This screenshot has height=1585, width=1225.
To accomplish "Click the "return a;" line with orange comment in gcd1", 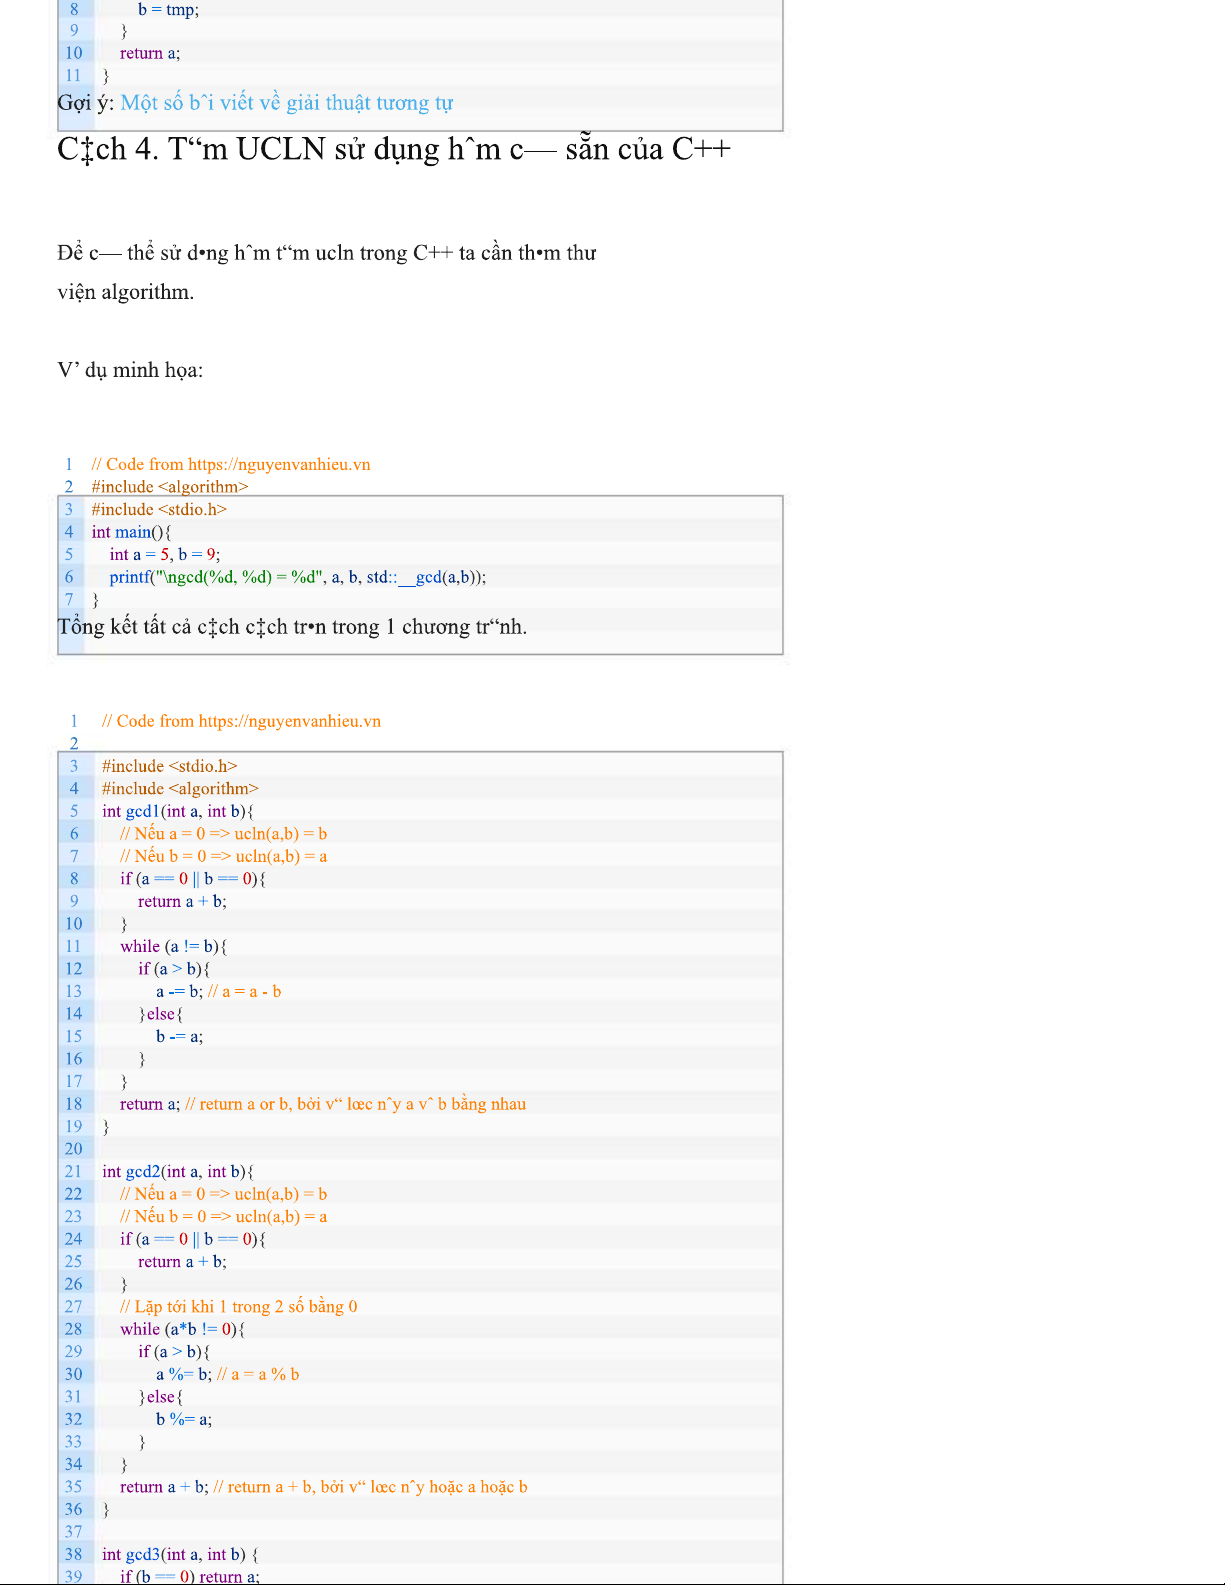I will pyautogui.click(x=322, y=1104).
